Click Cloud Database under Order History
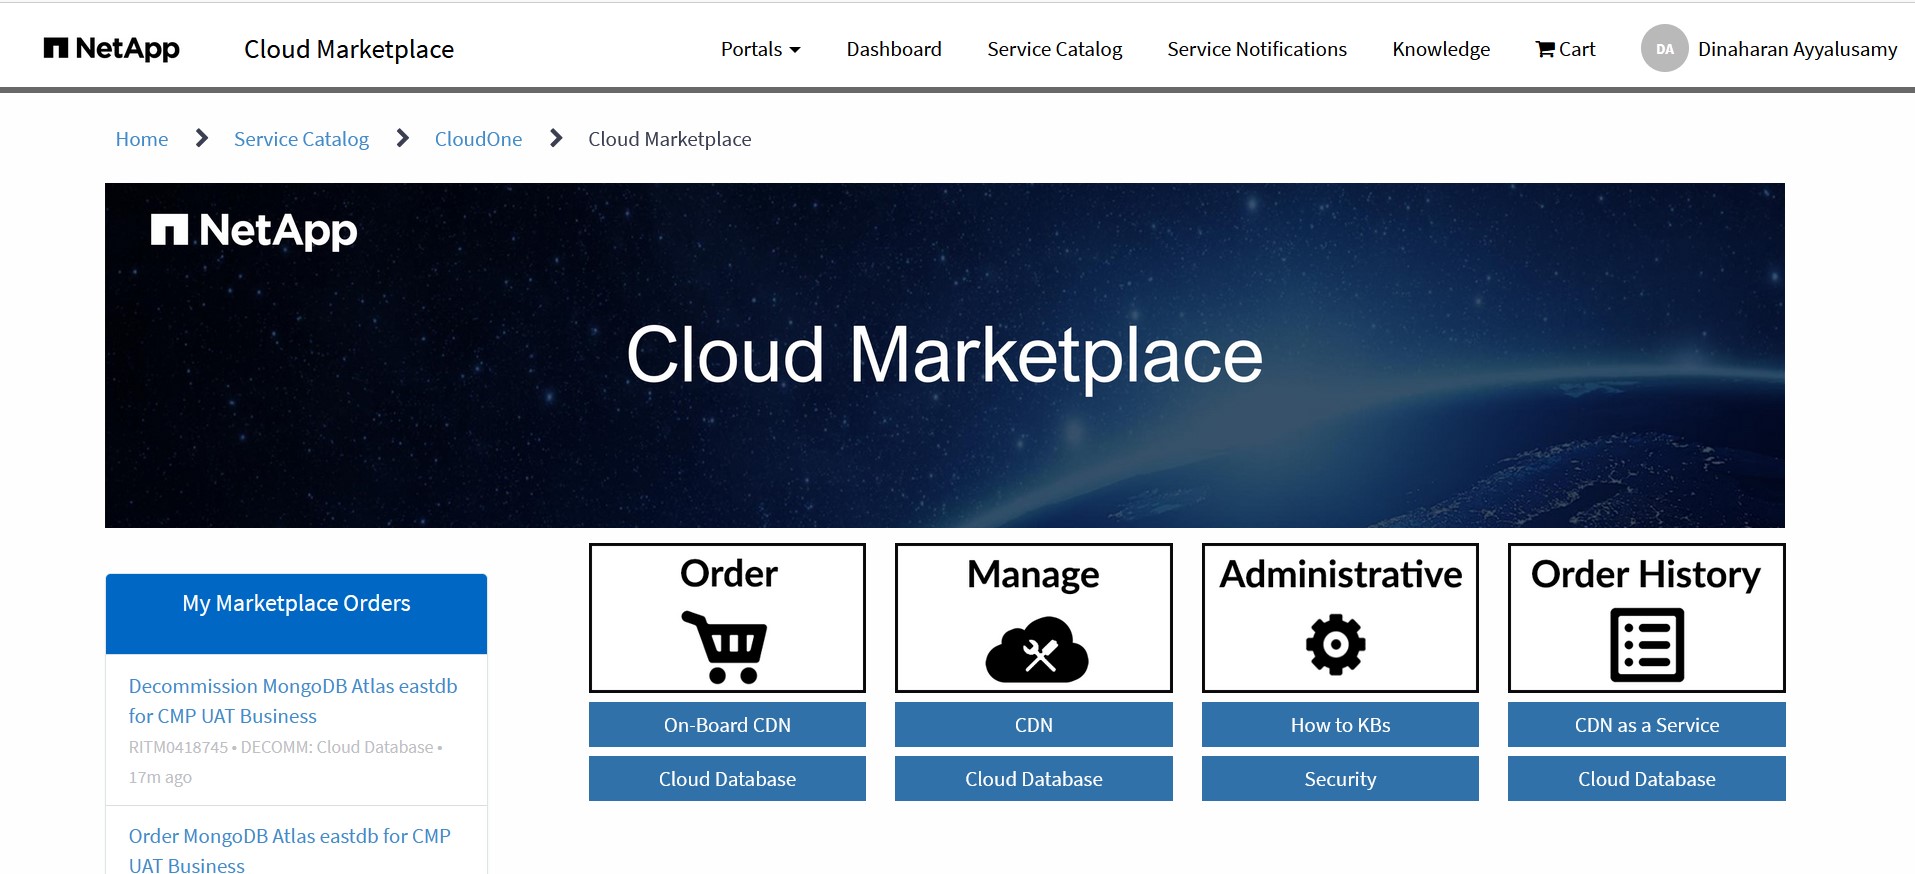Viewport: 1915px width, 874px height. [1646, 779]
